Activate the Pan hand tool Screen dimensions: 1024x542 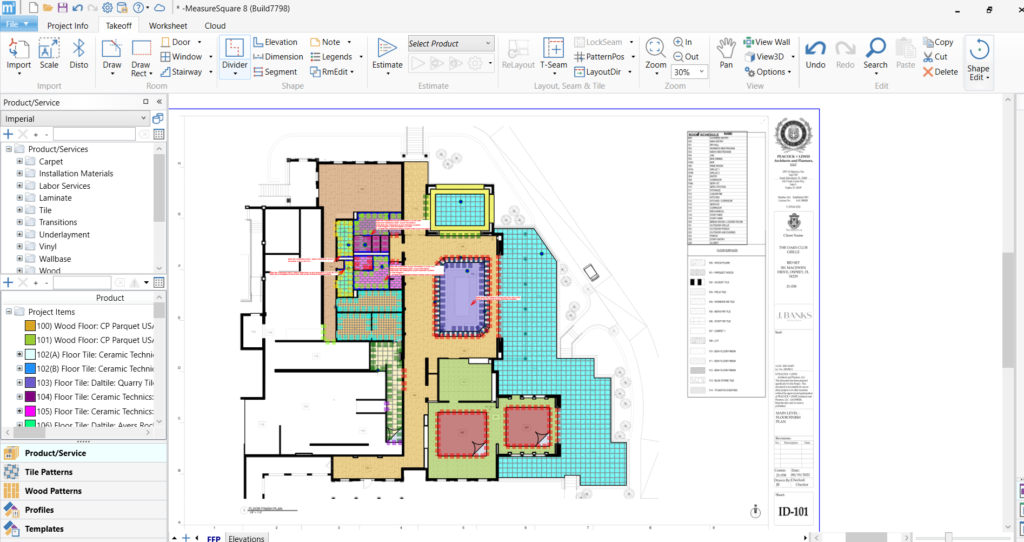(x=726, y=54)
